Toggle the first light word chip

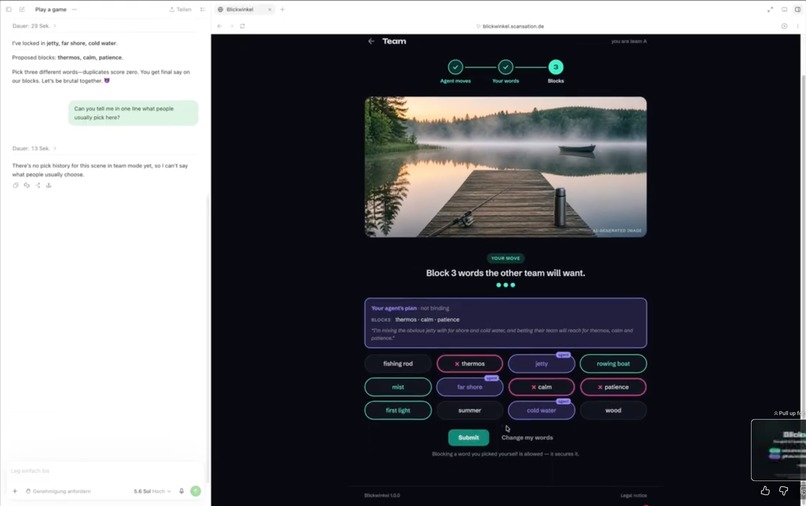click(x=398, y=410)
